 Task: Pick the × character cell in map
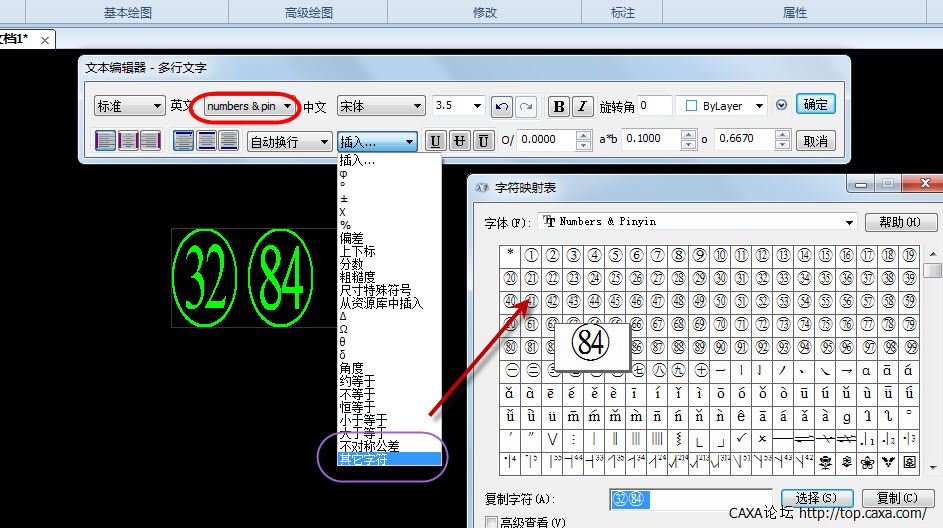click(762, 440)
